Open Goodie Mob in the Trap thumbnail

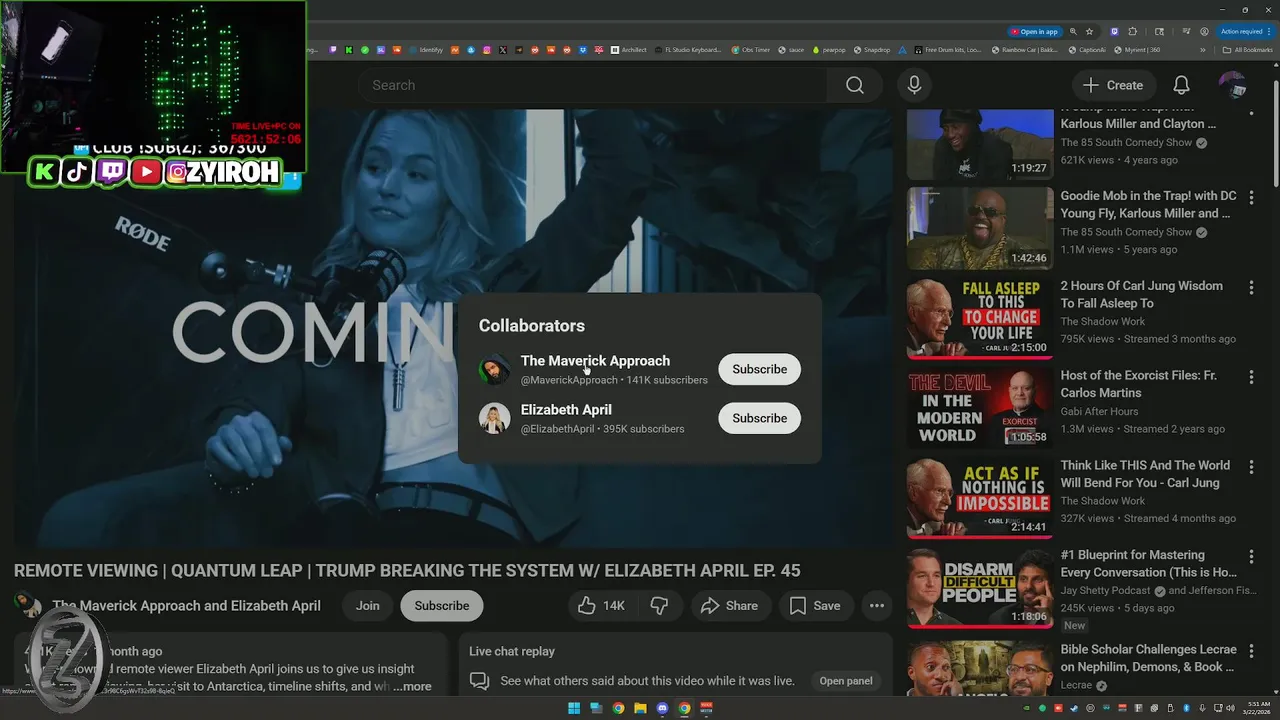[x=980, y=228]
